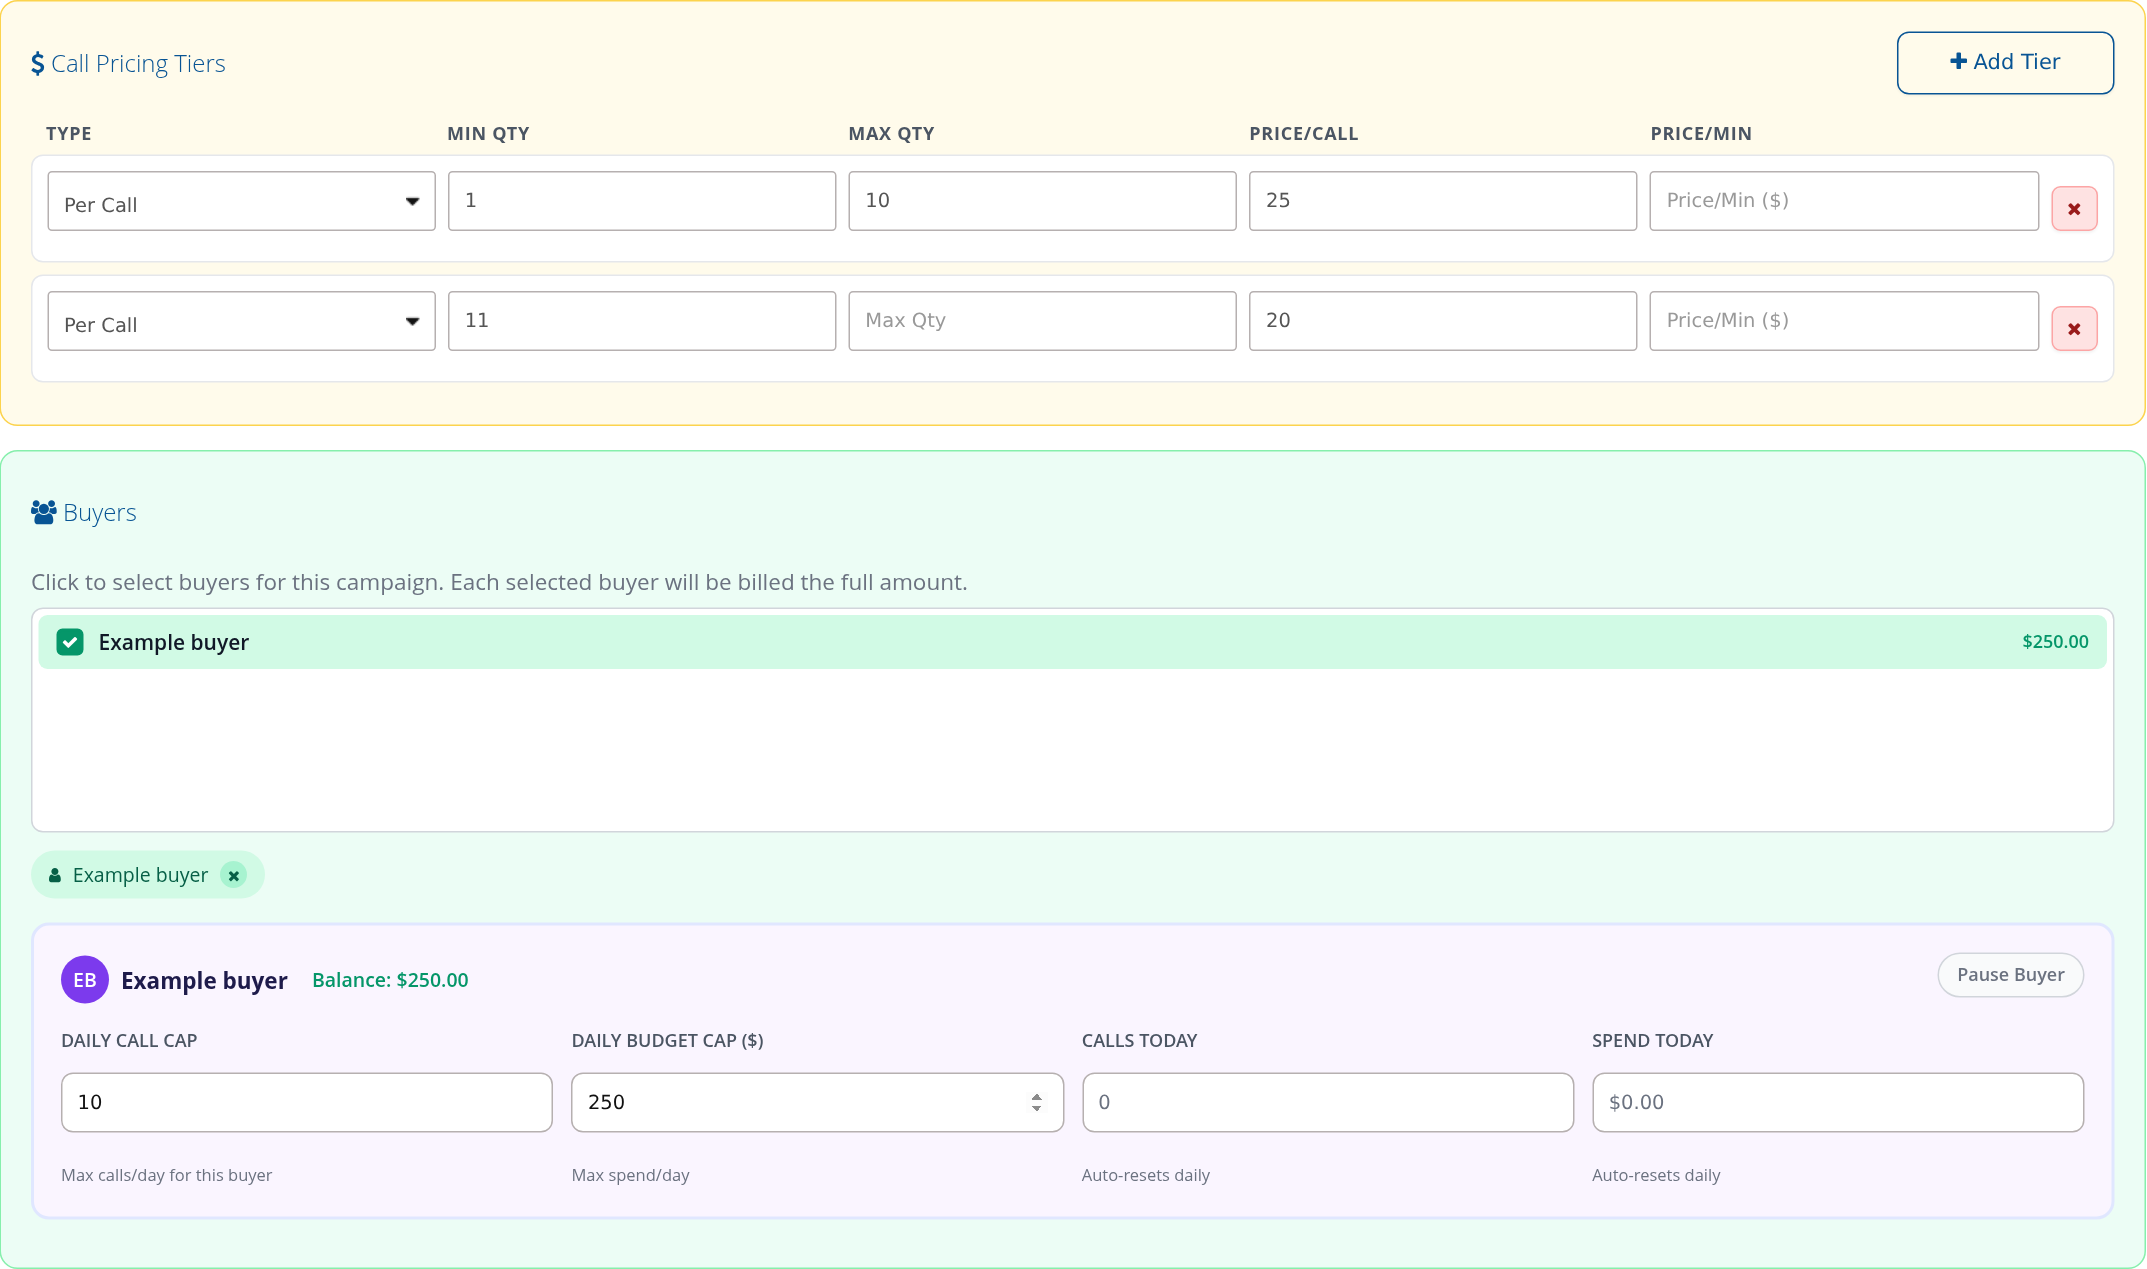2147x1269 pixels.
Task: Click the PRICE/CALL column header
Action: click(x=1303, y=134)
